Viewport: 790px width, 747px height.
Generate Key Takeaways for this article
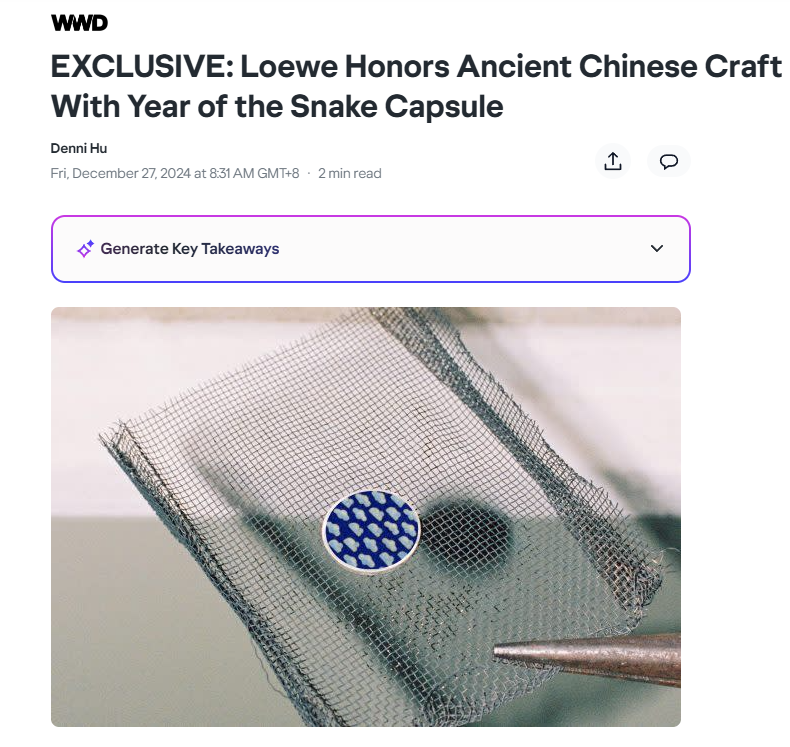coord(189,249)
